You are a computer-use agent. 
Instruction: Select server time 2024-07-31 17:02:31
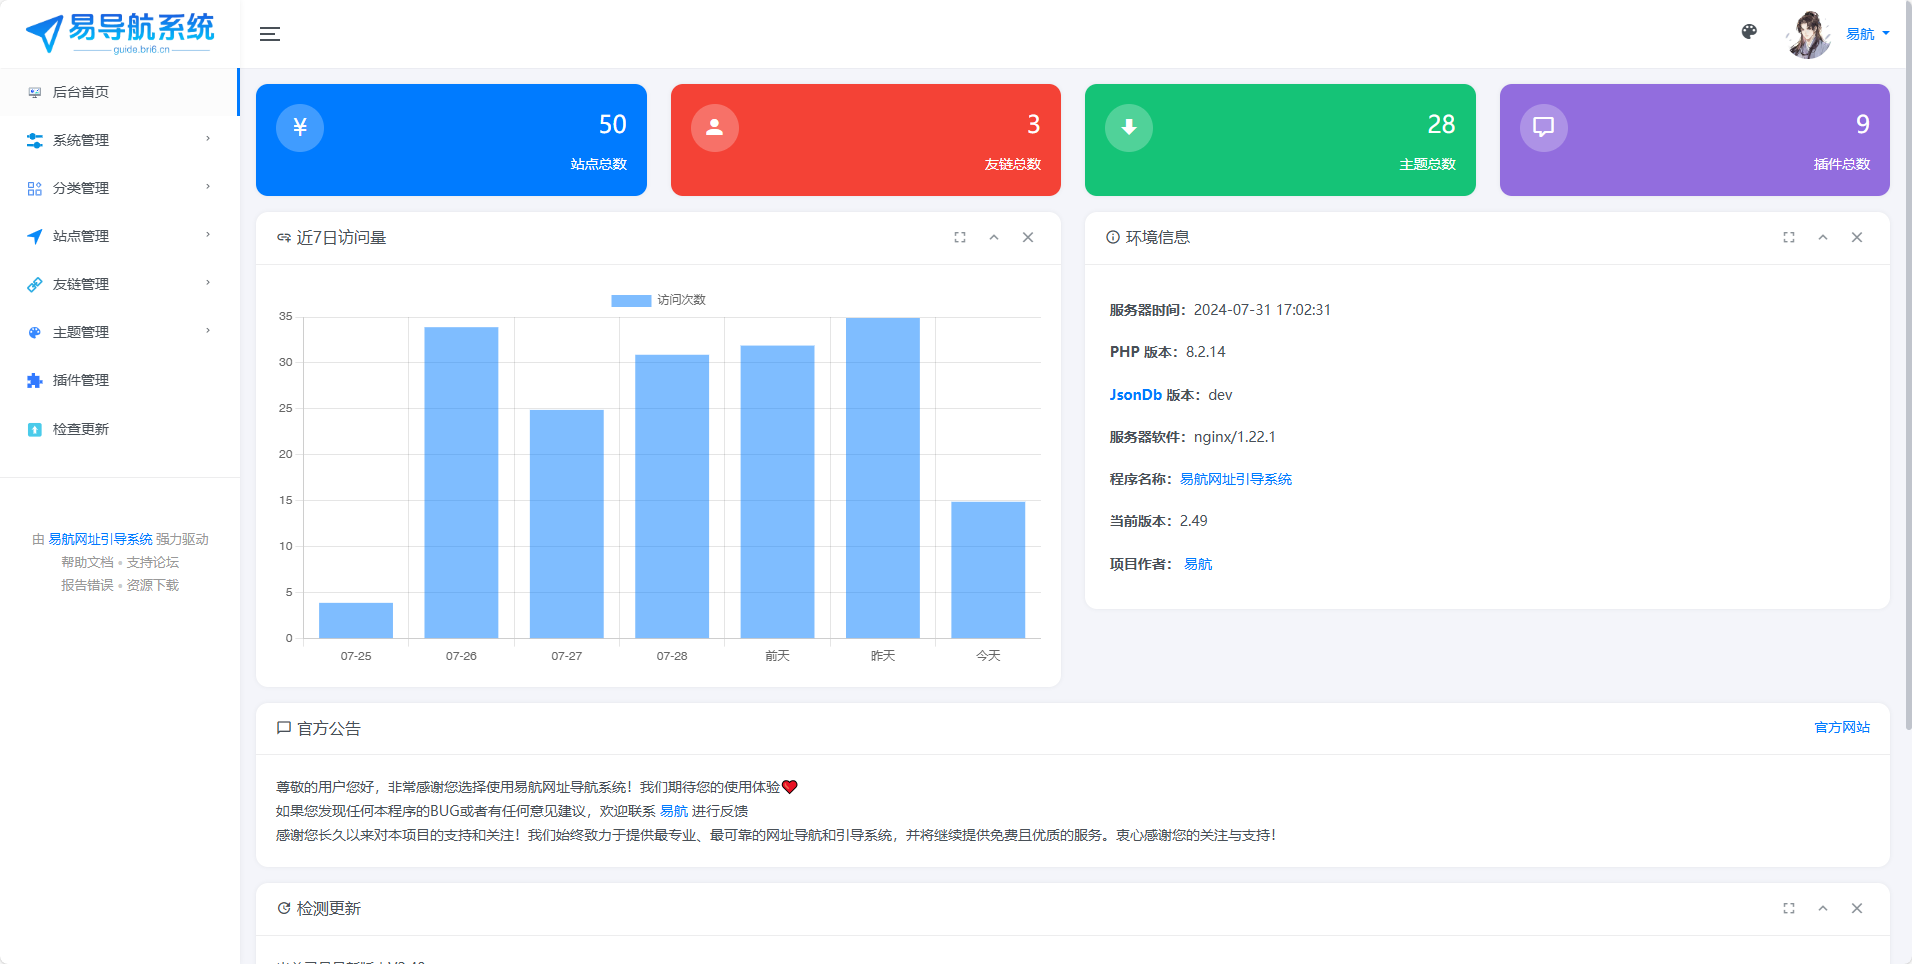pyautogui.click(x=1262, y=310)
